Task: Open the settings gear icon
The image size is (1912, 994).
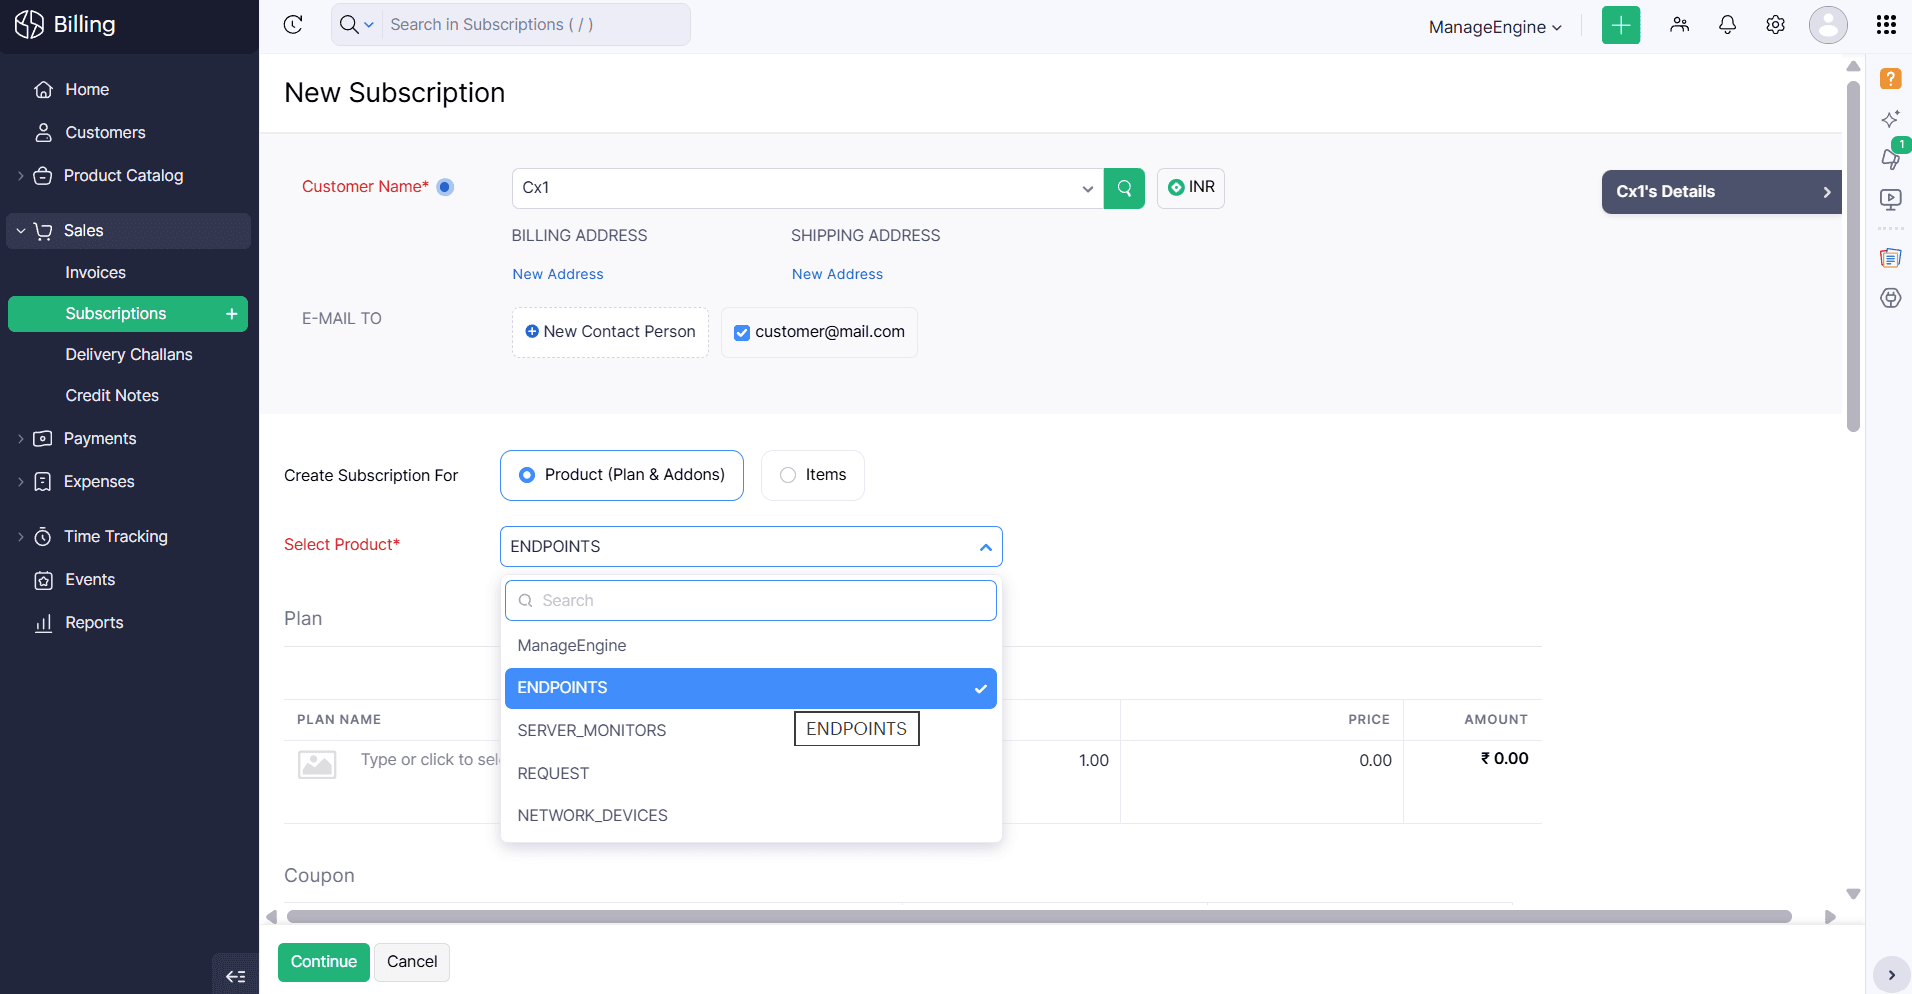Action: click(1775, 25)
